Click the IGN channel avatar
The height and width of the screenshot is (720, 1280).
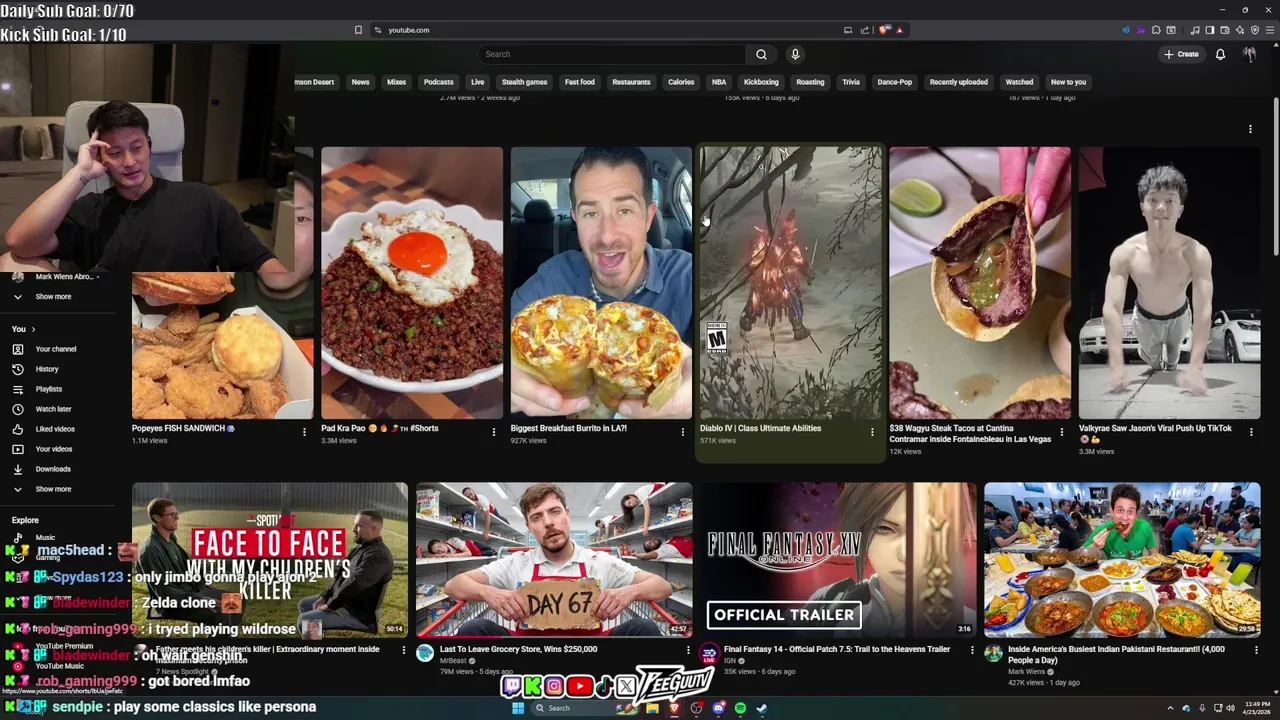point(709,653)
